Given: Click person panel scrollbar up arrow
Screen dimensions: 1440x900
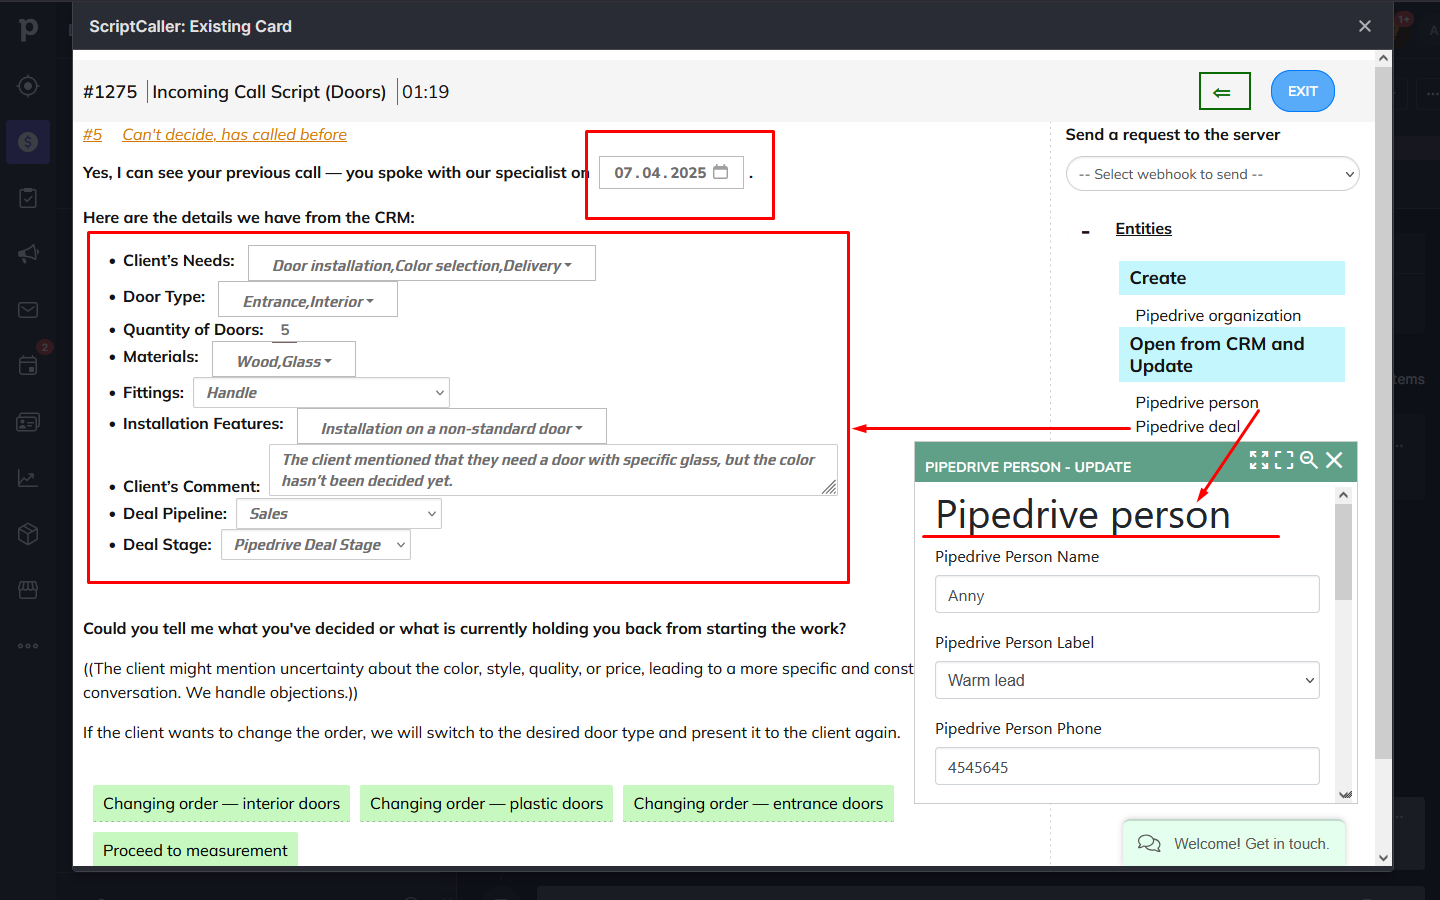Looking at the screenshot, I should tap(1343, 495).
